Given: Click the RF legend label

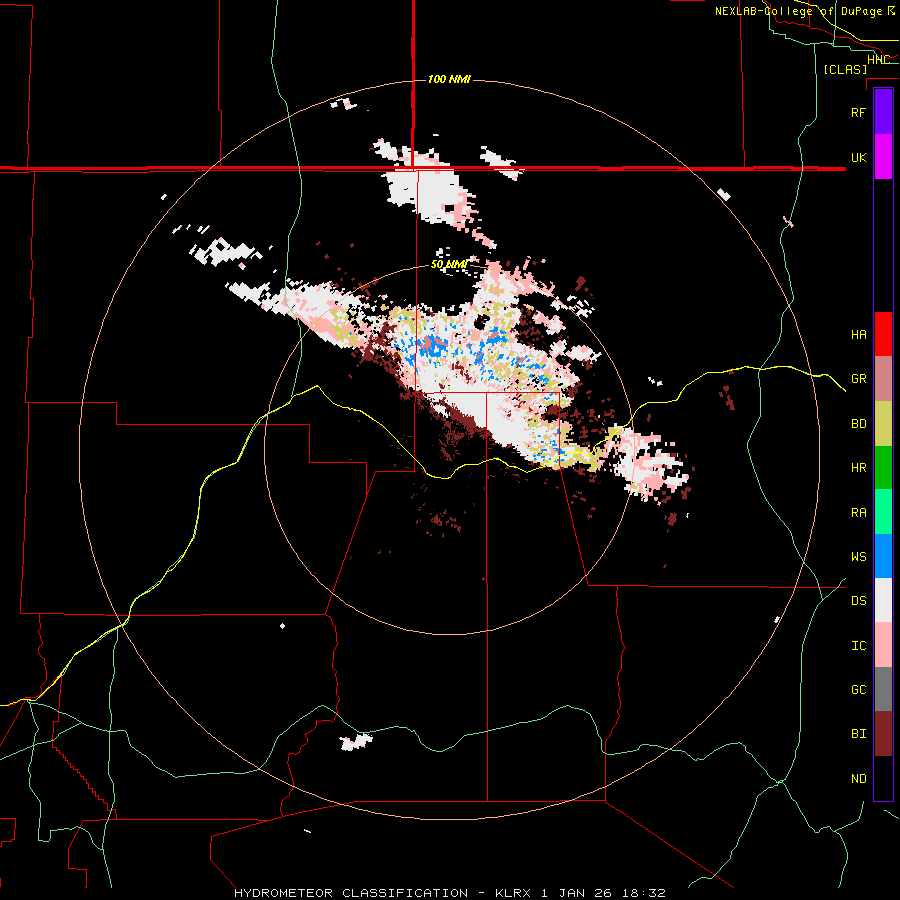Looking at the screenshot, I should (x=858, y=112).
